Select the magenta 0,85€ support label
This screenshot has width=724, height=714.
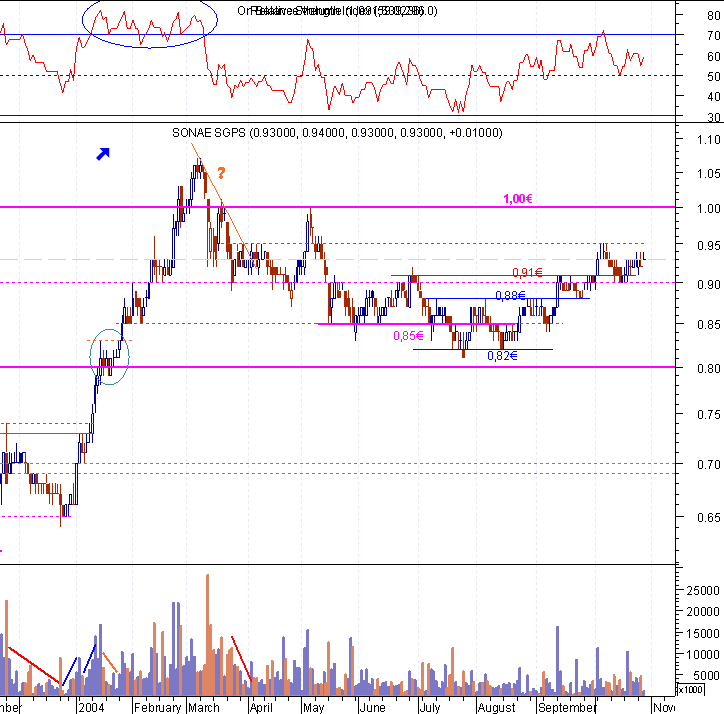[x=408, y=336]
